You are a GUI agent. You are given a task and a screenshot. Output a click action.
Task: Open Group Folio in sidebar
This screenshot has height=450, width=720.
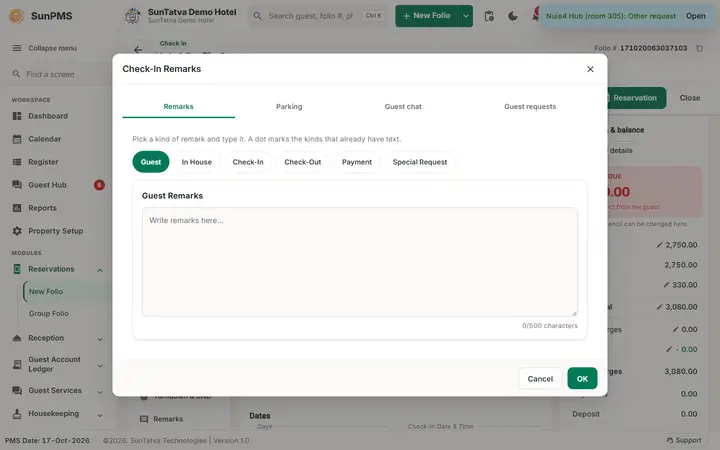[x=49, y=314]
